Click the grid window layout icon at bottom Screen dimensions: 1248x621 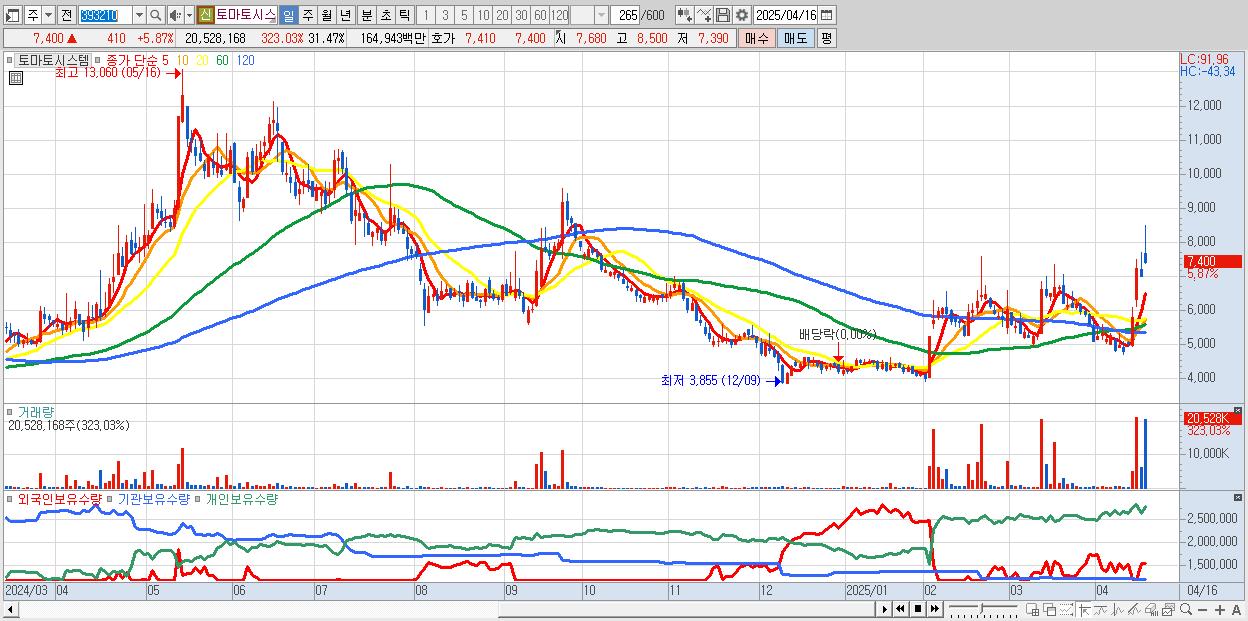click(1032, 609)
